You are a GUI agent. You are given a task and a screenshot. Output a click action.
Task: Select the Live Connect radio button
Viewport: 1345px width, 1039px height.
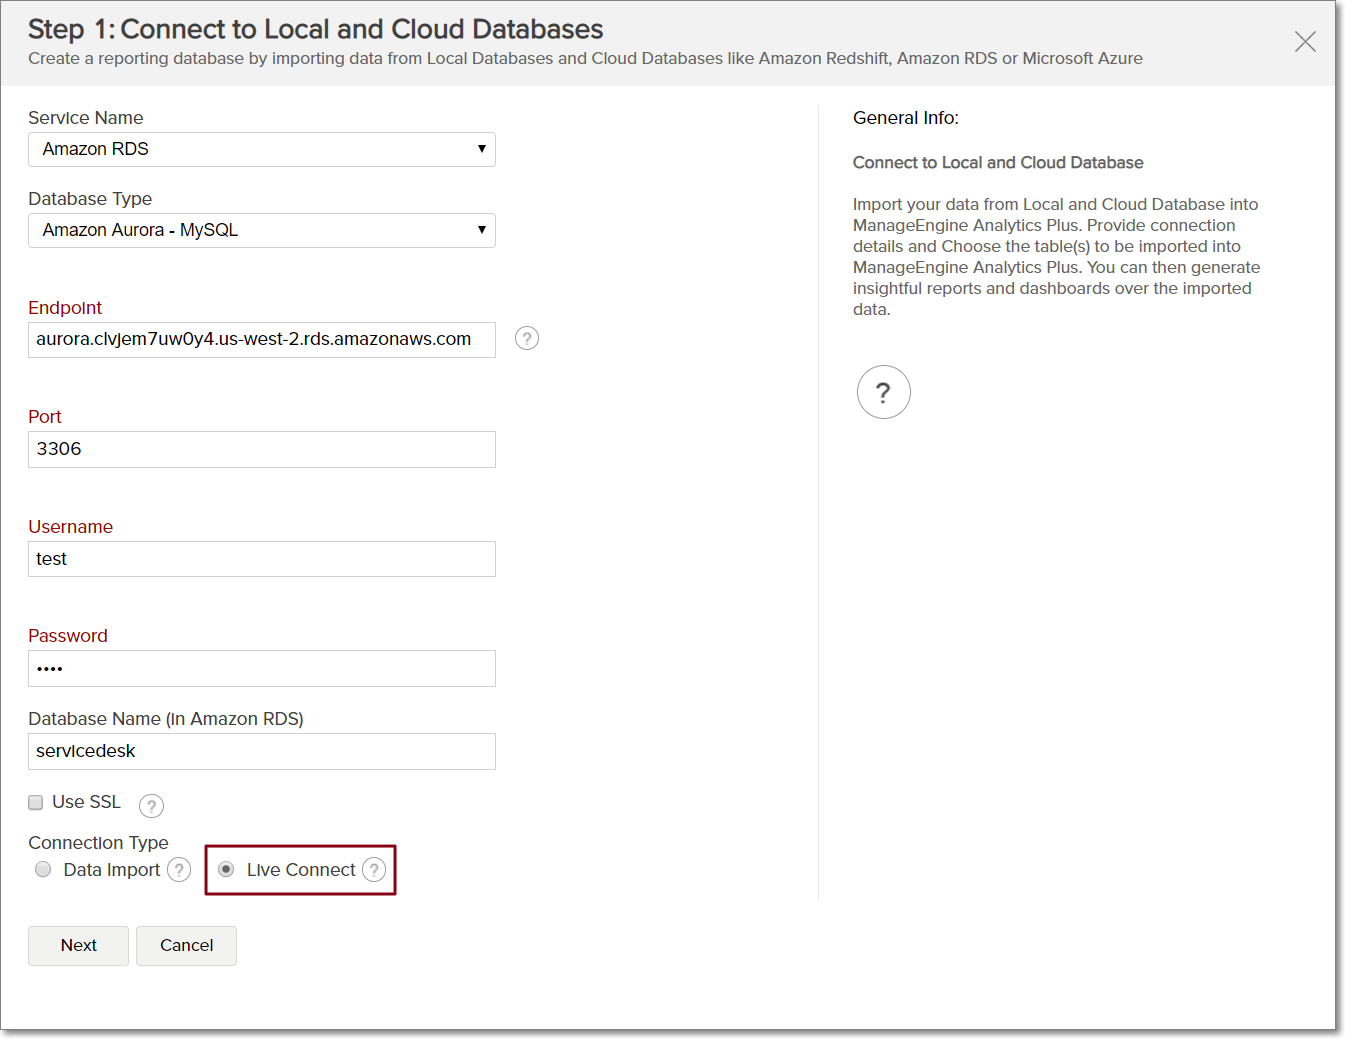tap(226, 869)
